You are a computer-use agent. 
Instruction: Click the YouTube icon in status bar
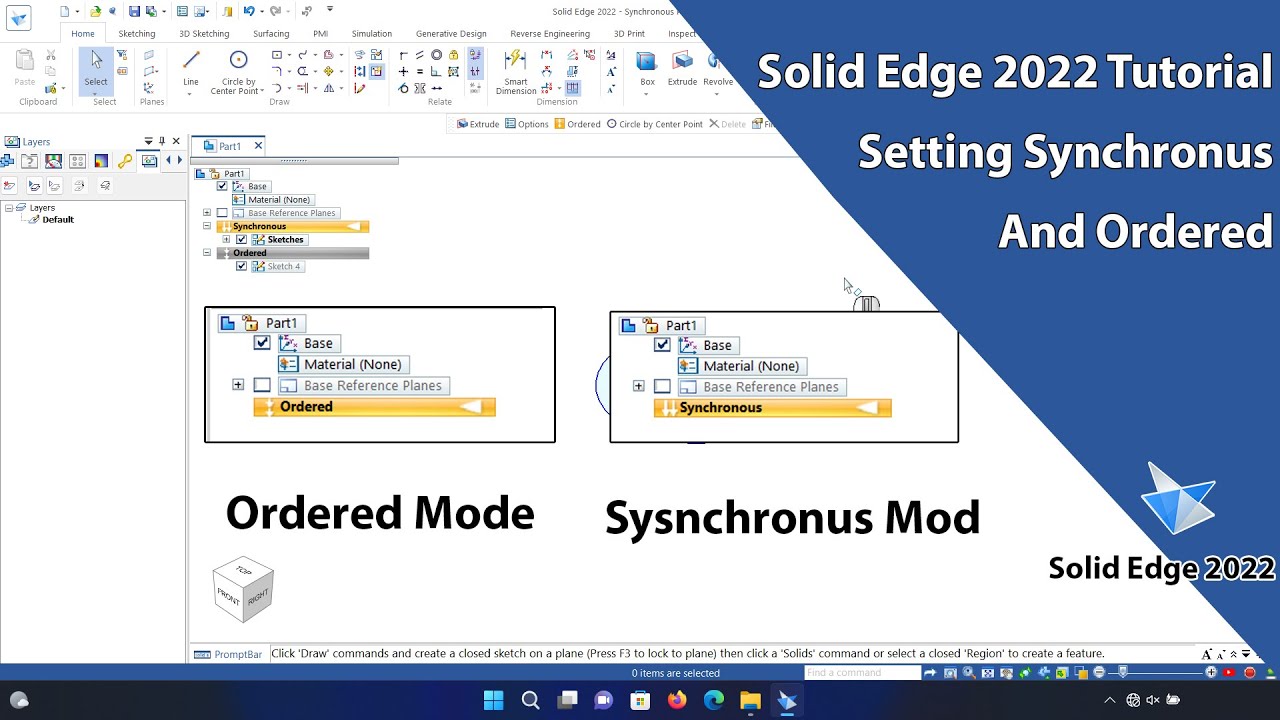[1230, 673]
